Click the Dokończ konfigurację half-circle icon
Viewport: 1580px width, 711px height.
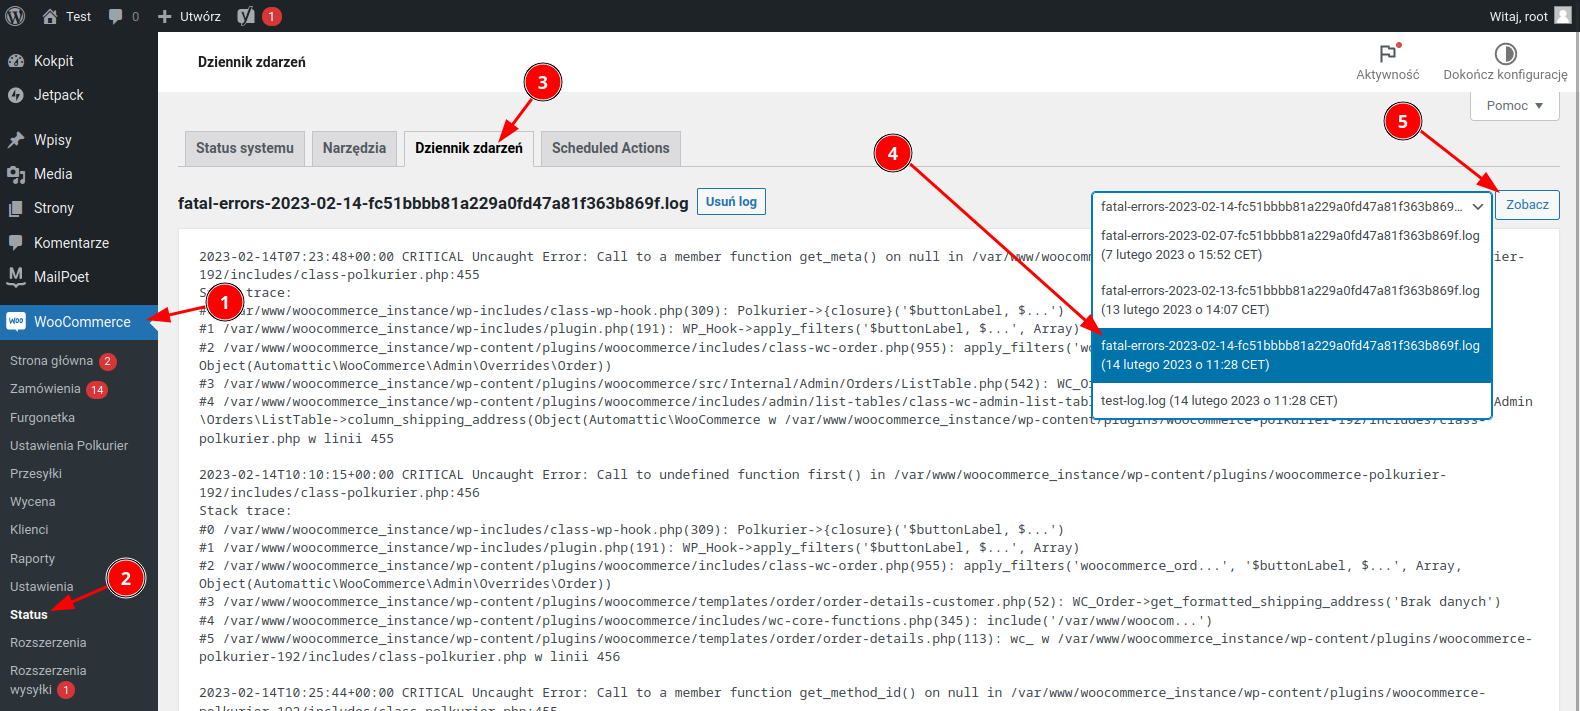1506,53
